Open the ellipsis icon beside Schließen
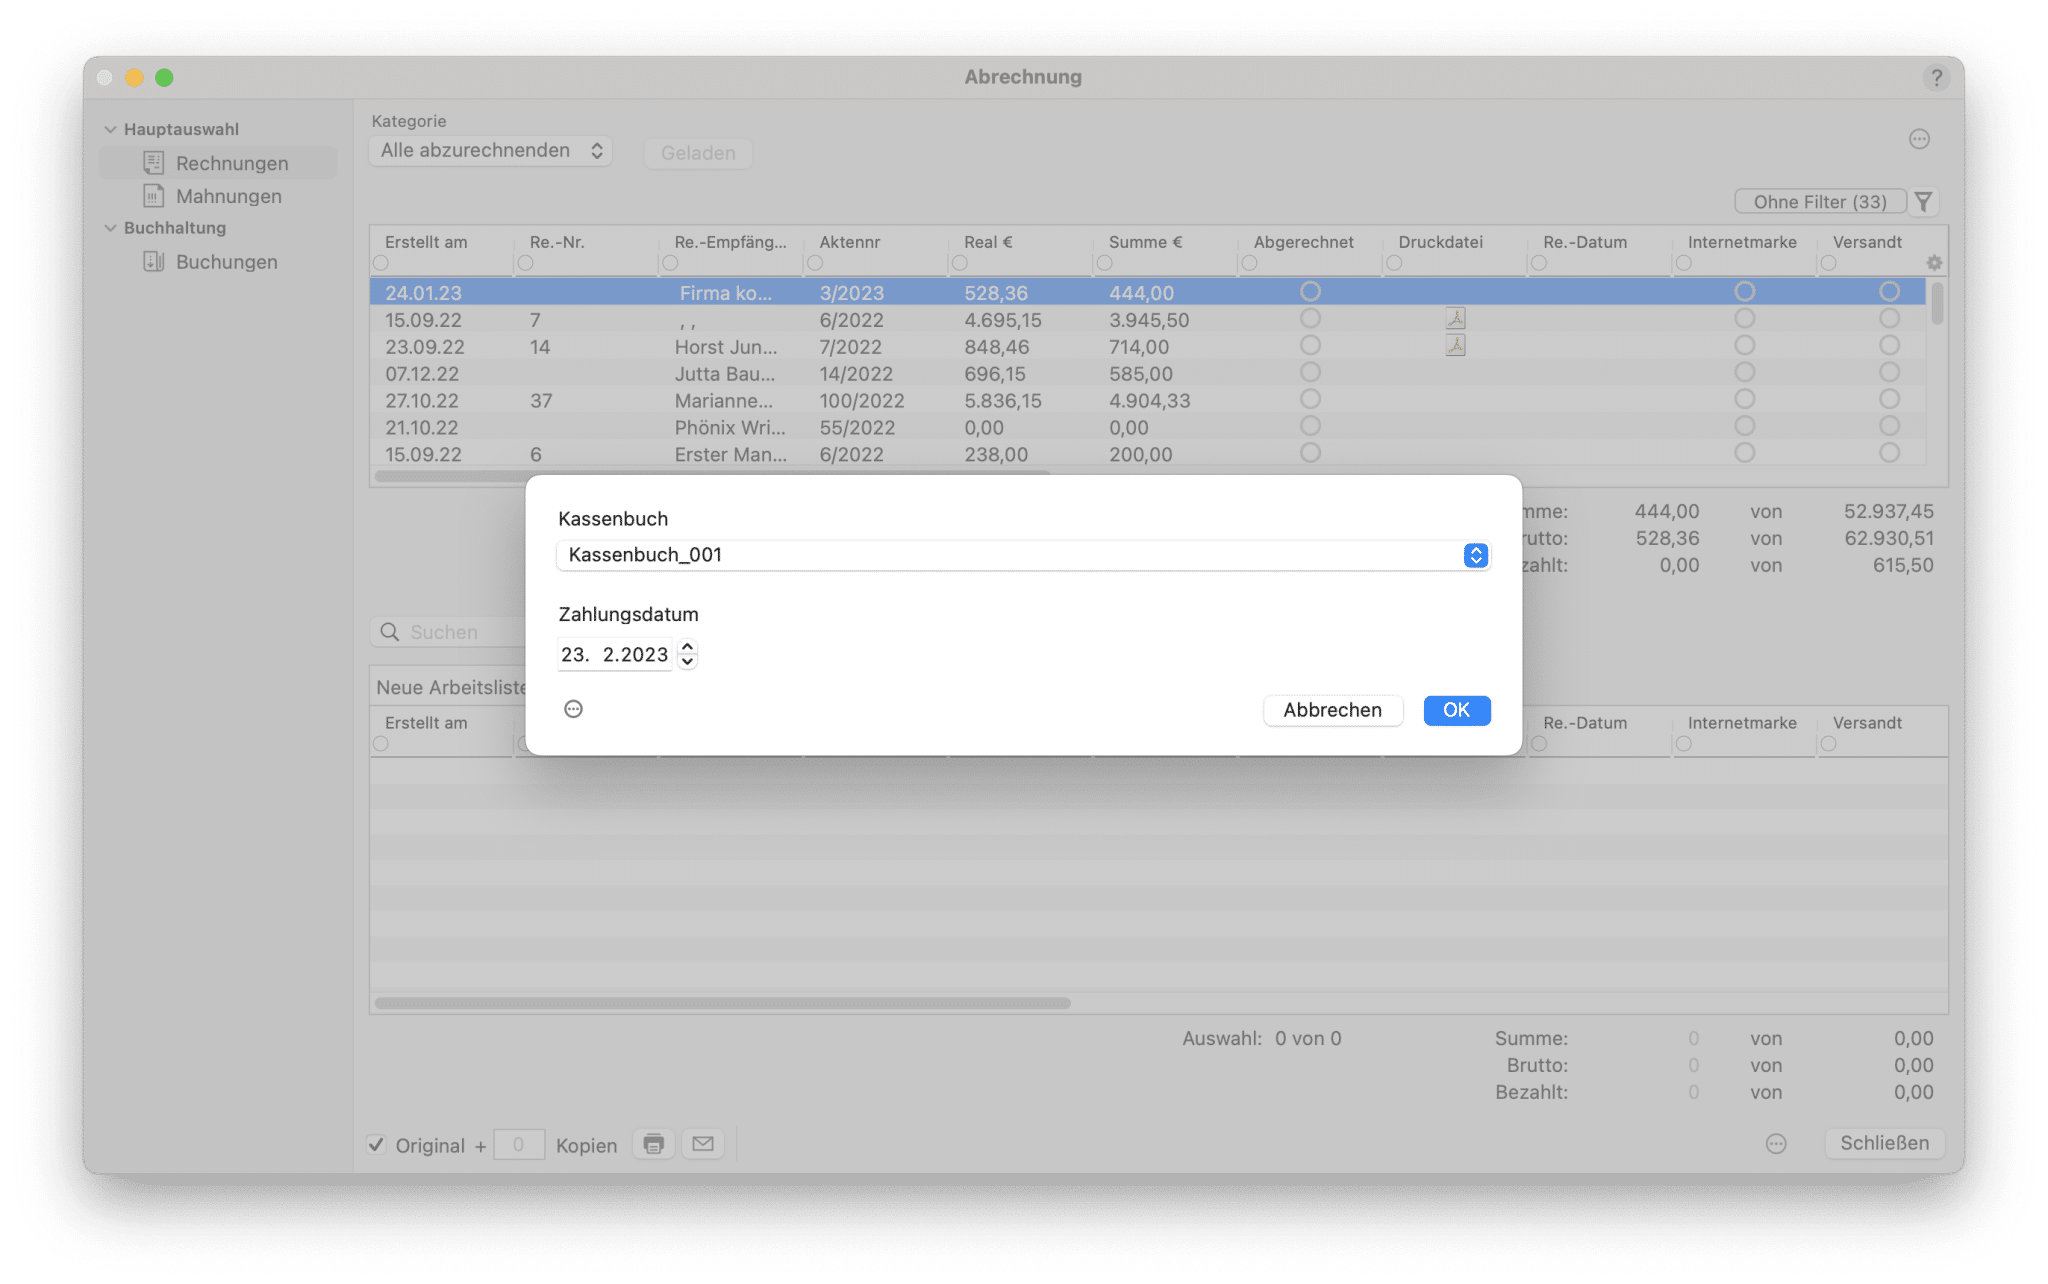 [1776, 1144]
